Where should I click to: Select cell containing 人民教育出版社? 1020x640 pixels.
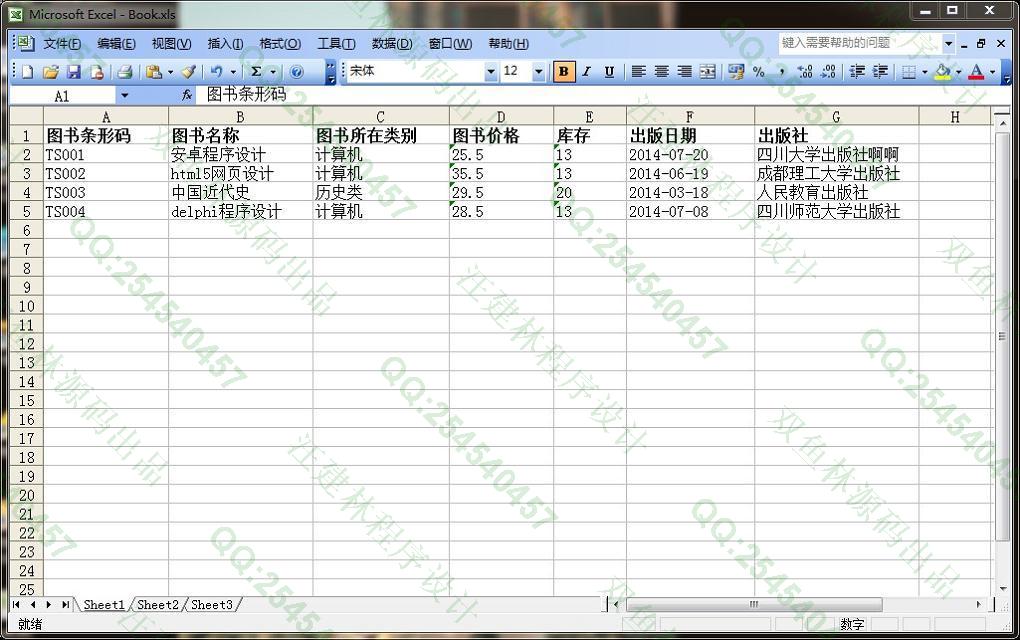coord(837,193)
